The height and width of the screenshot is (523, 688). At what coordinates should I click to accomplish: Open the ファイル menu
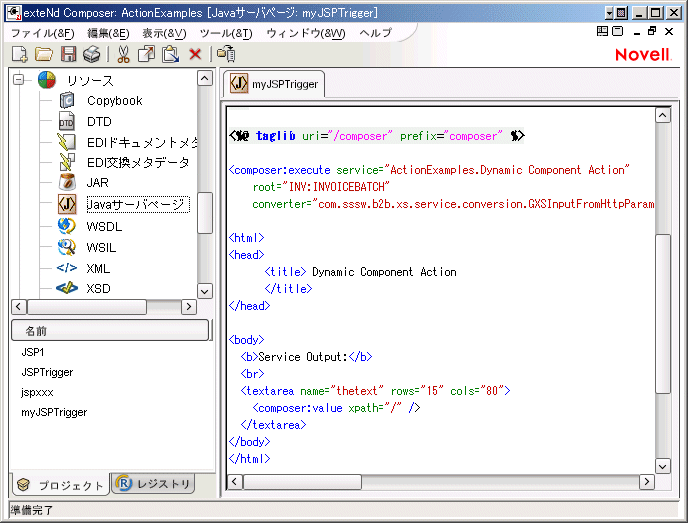[x=42, y=33]
